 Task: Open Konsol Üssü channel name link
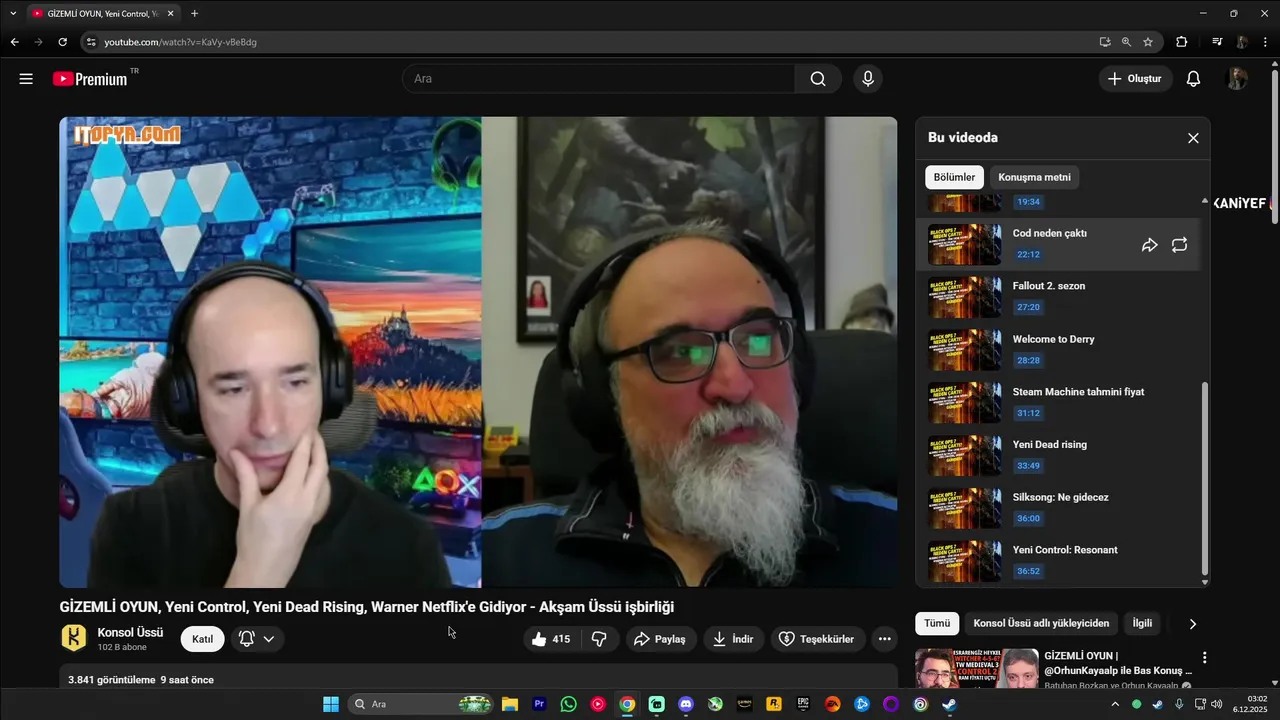(130, 633)
